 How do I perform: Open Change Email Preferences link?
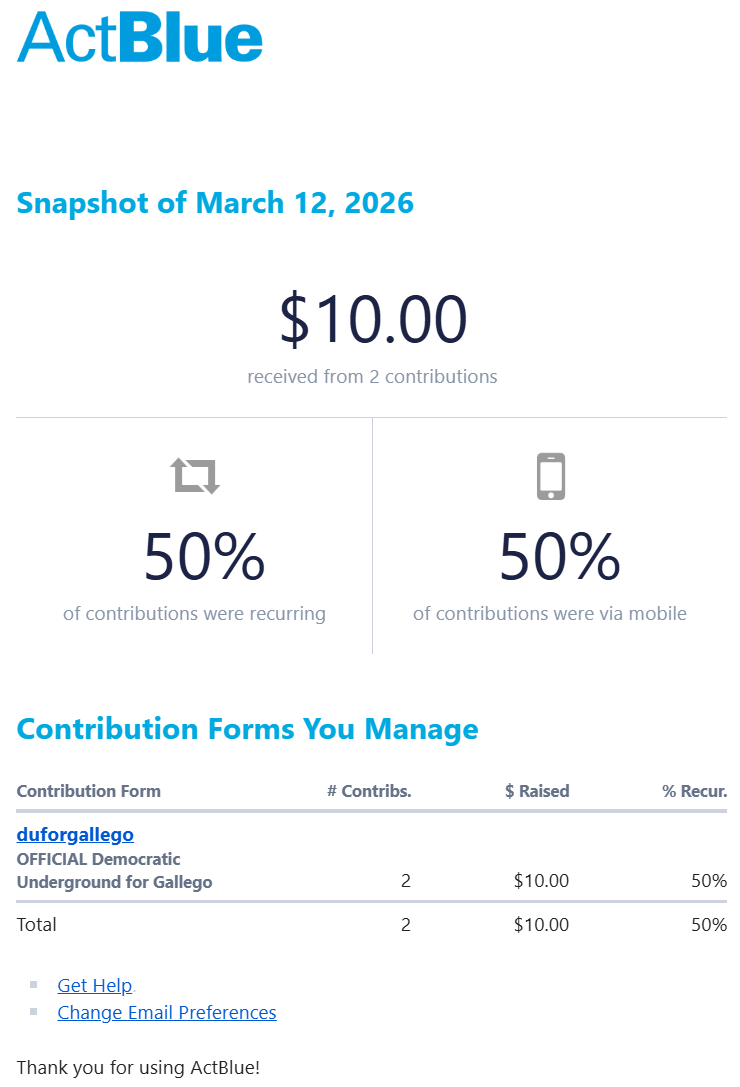(x=167, y=1013)
